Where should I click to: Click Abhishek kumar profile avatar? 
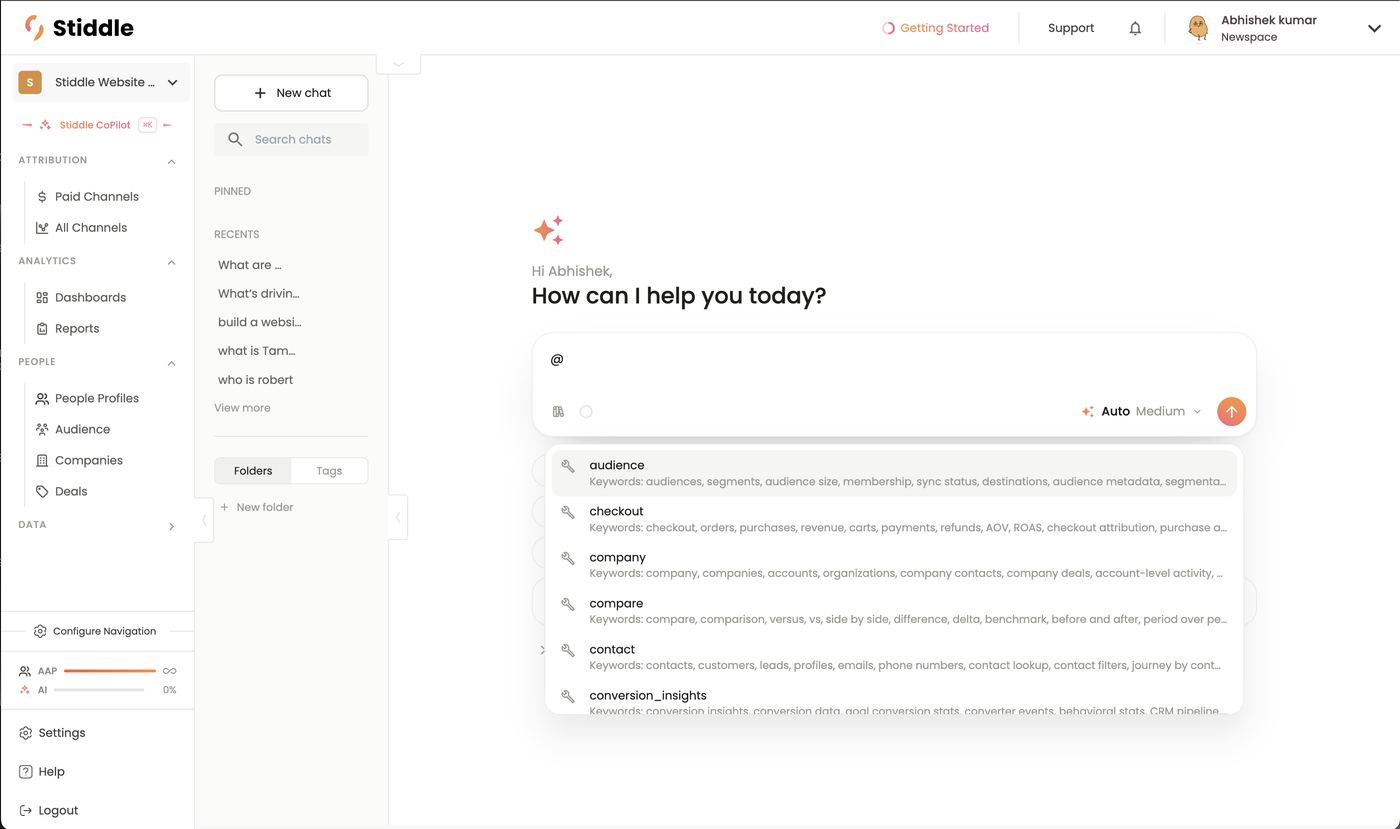[x=1197, y=28]
